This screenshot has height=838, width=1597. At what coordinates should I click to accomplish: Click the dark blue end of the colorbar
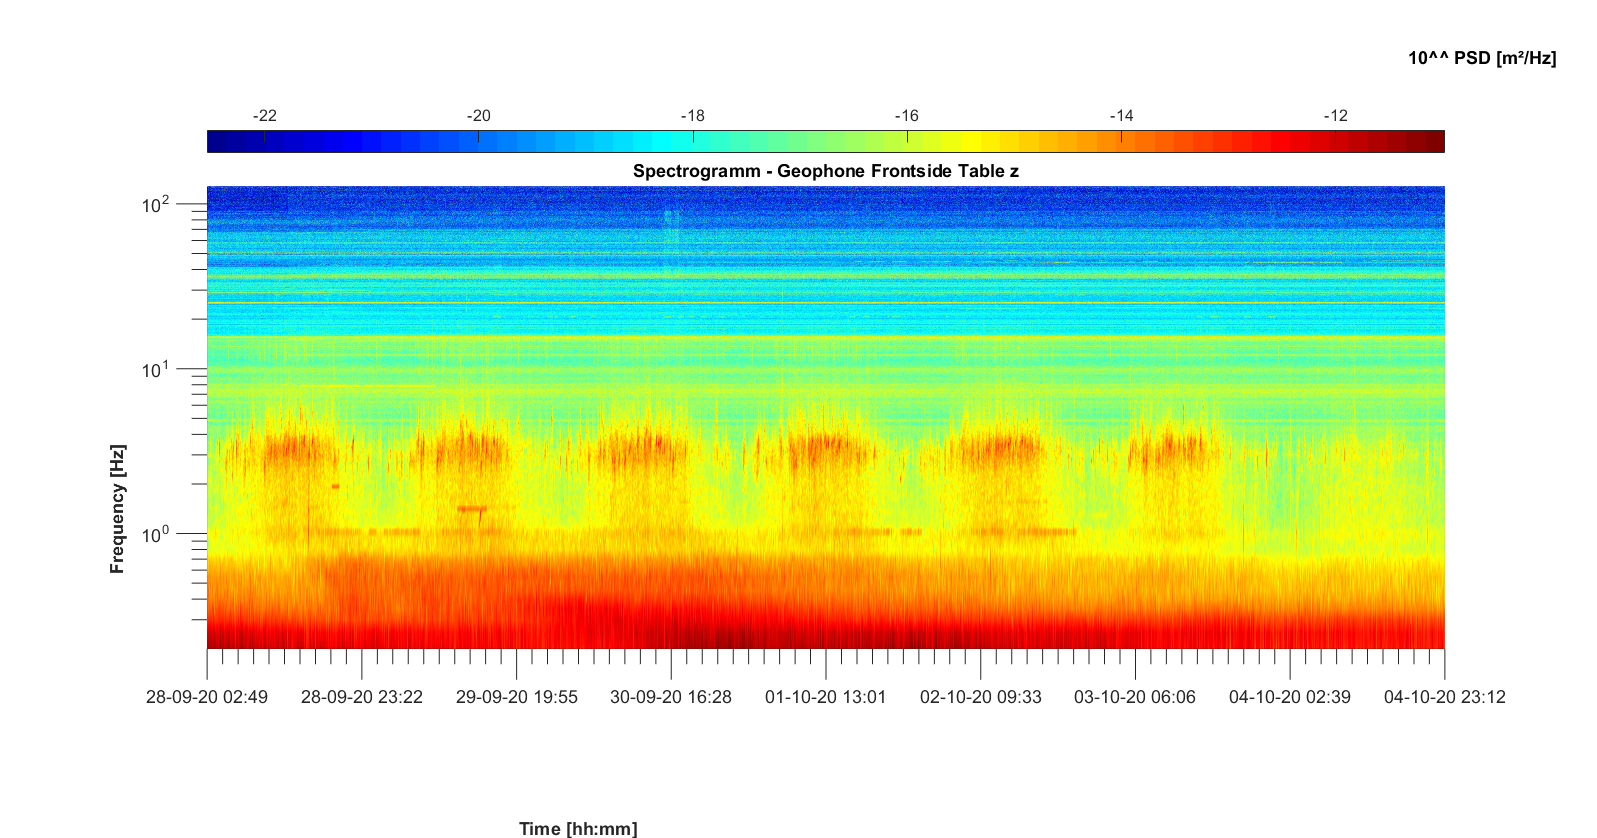tap(219, 141)
